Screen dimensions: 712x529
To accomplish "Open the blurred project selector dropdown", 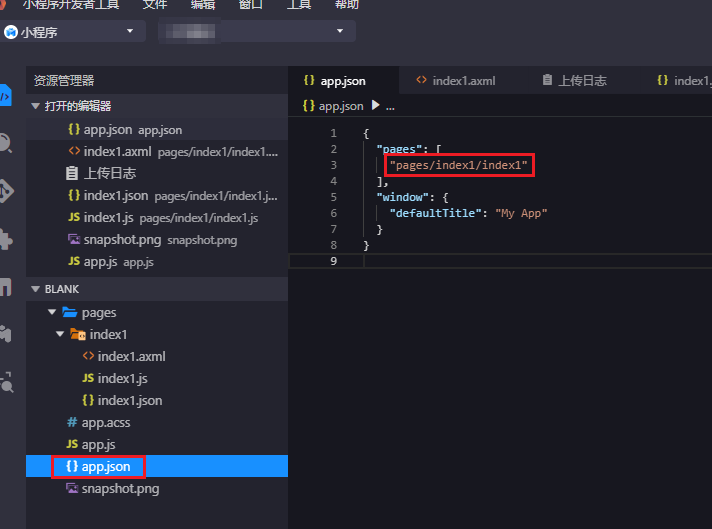I will coord(257,31).
